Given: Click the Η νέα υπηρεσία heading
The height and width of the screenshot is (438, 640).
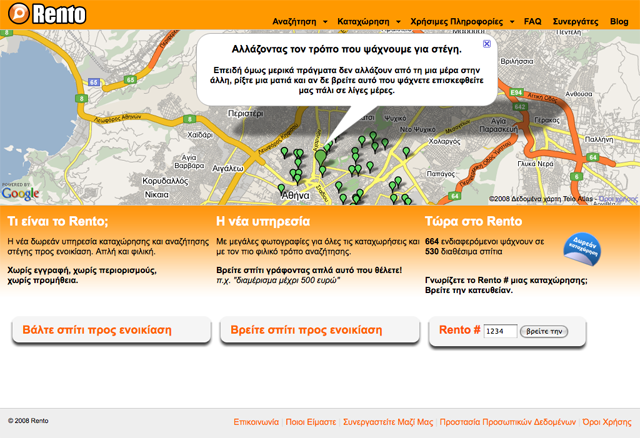Looking at the screenshot, I should (263, 221).
